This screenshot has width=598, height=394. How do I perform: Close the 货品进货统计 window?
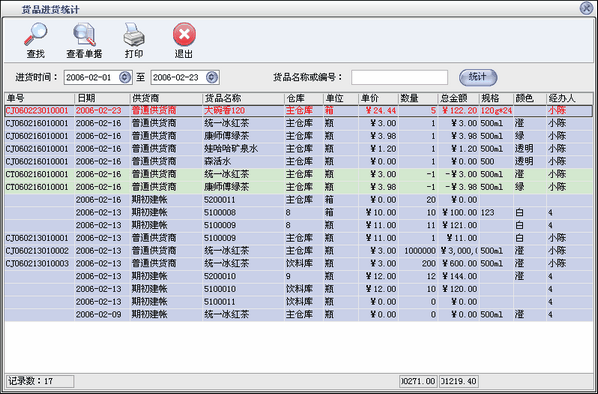coord(586,8)
